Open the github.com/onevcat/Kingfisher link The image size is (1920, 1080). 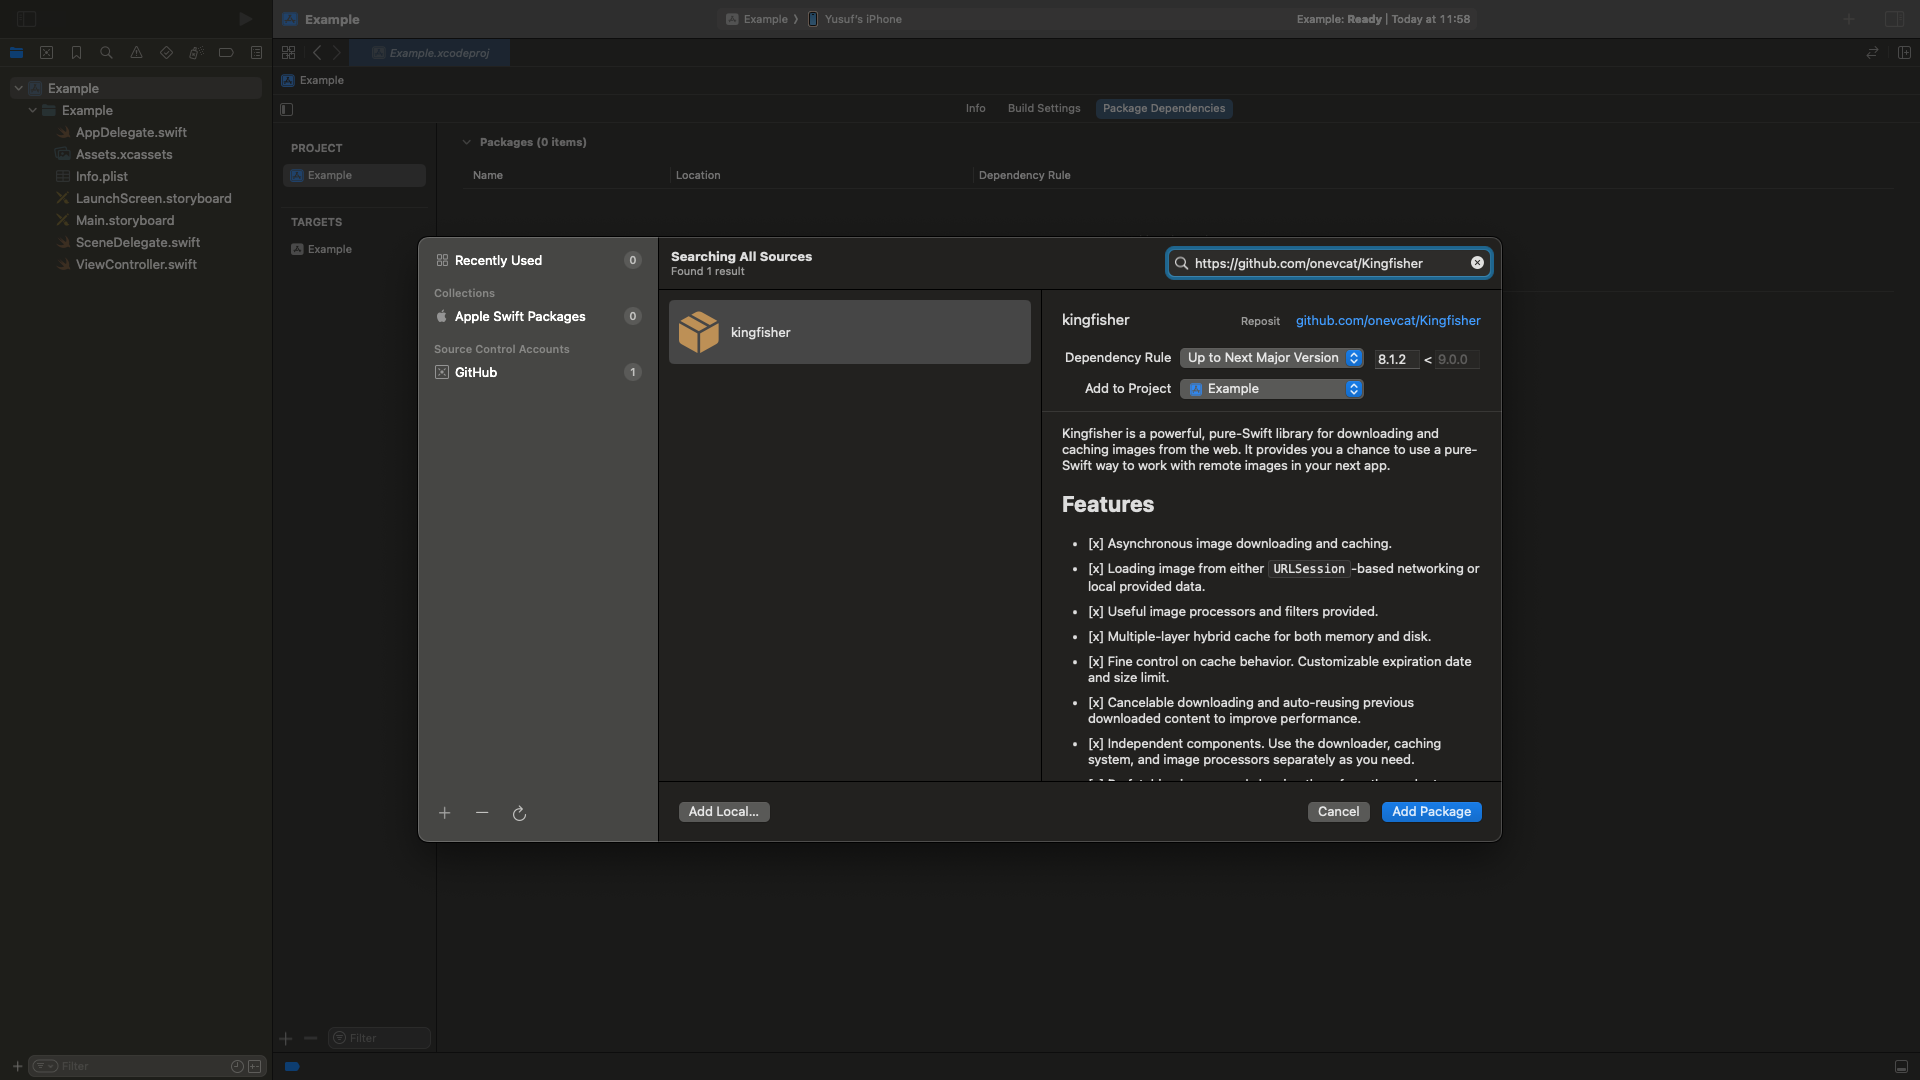[1388, 321]
